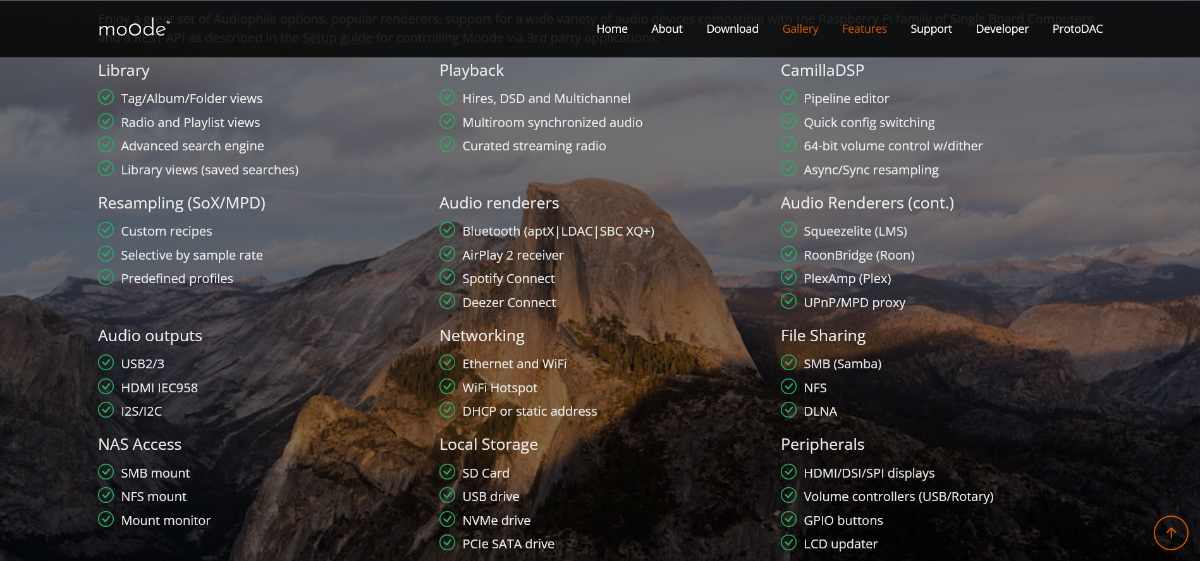1200x561 pixels.
Task: Click the NAS Access heading
Action: (140, 444)
